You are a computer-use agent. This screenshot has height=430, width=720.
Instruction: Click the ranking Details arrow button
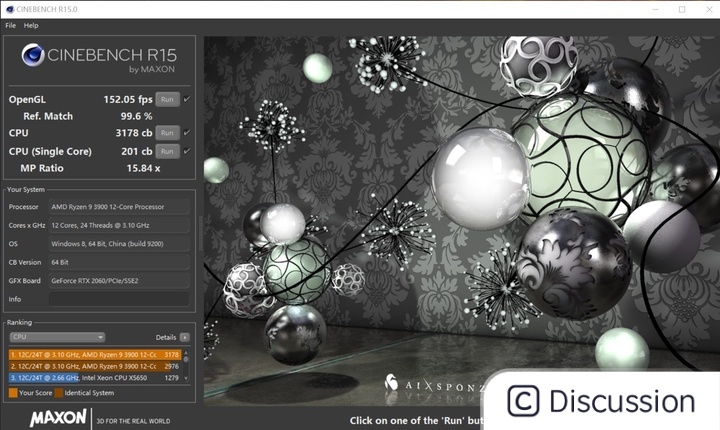click(x=185, y=337)
